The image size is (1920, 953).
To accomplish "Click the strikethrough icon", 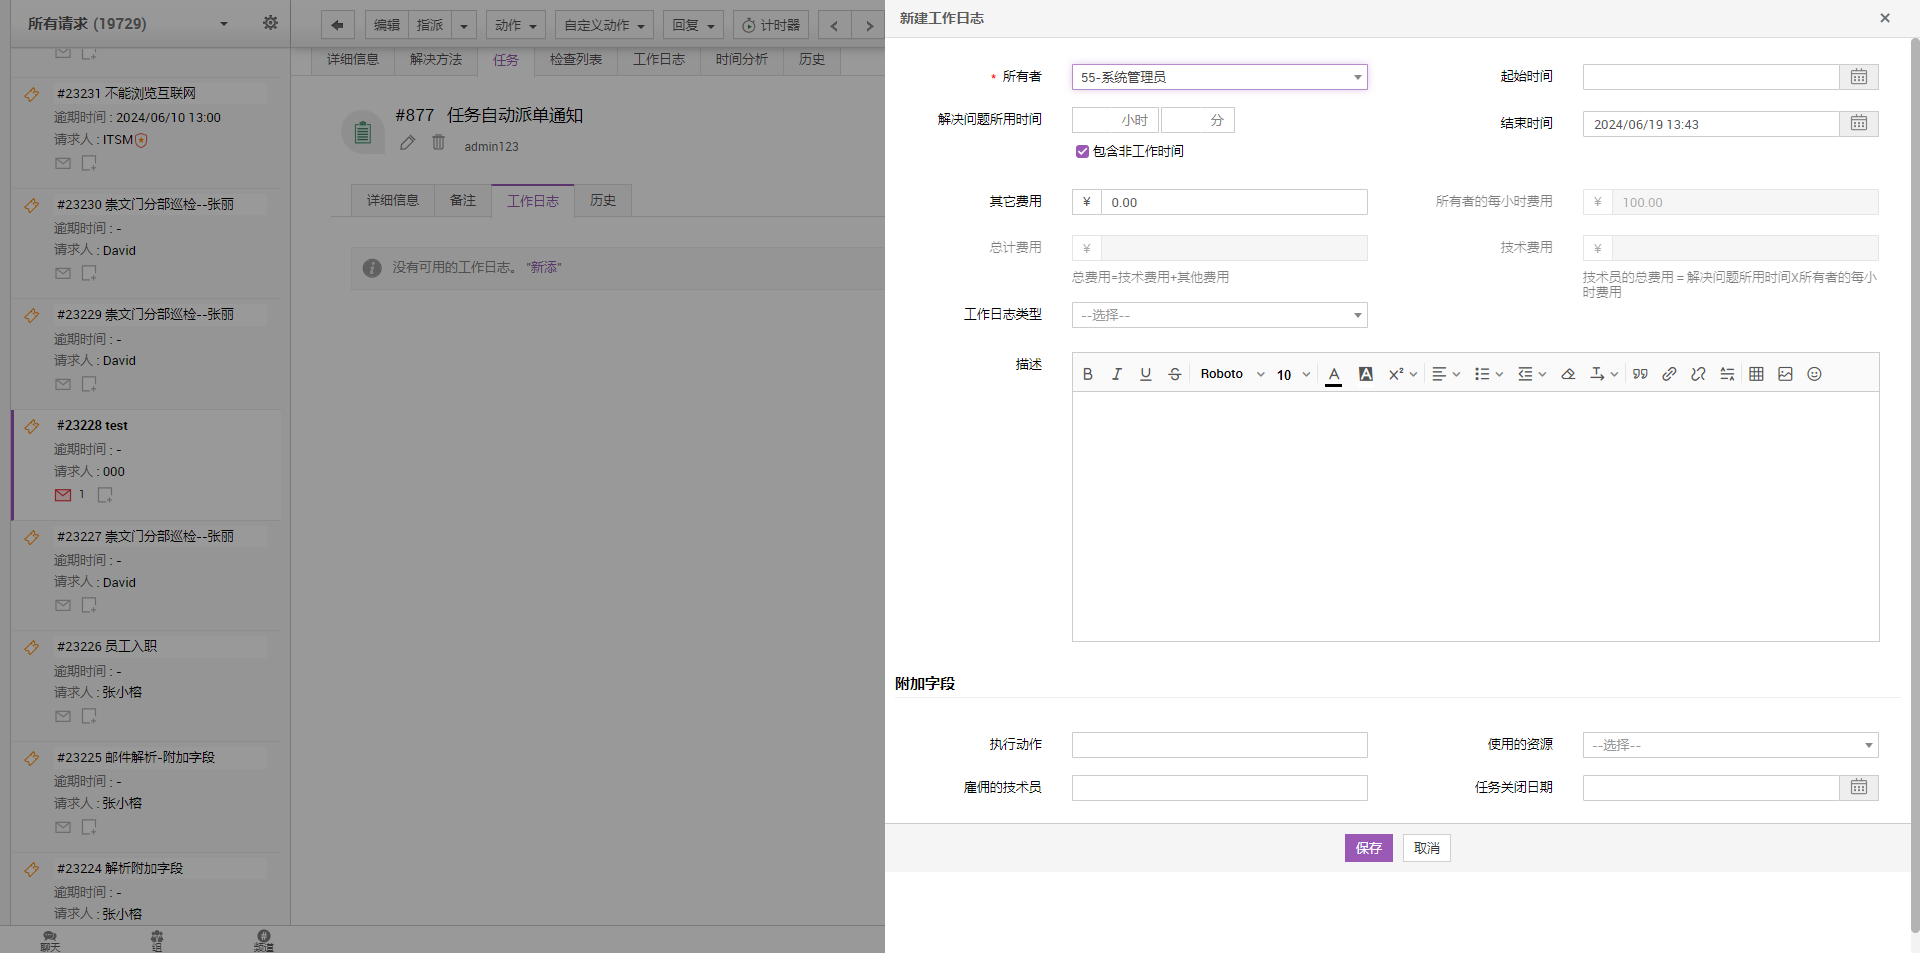I will (1175, 374).
